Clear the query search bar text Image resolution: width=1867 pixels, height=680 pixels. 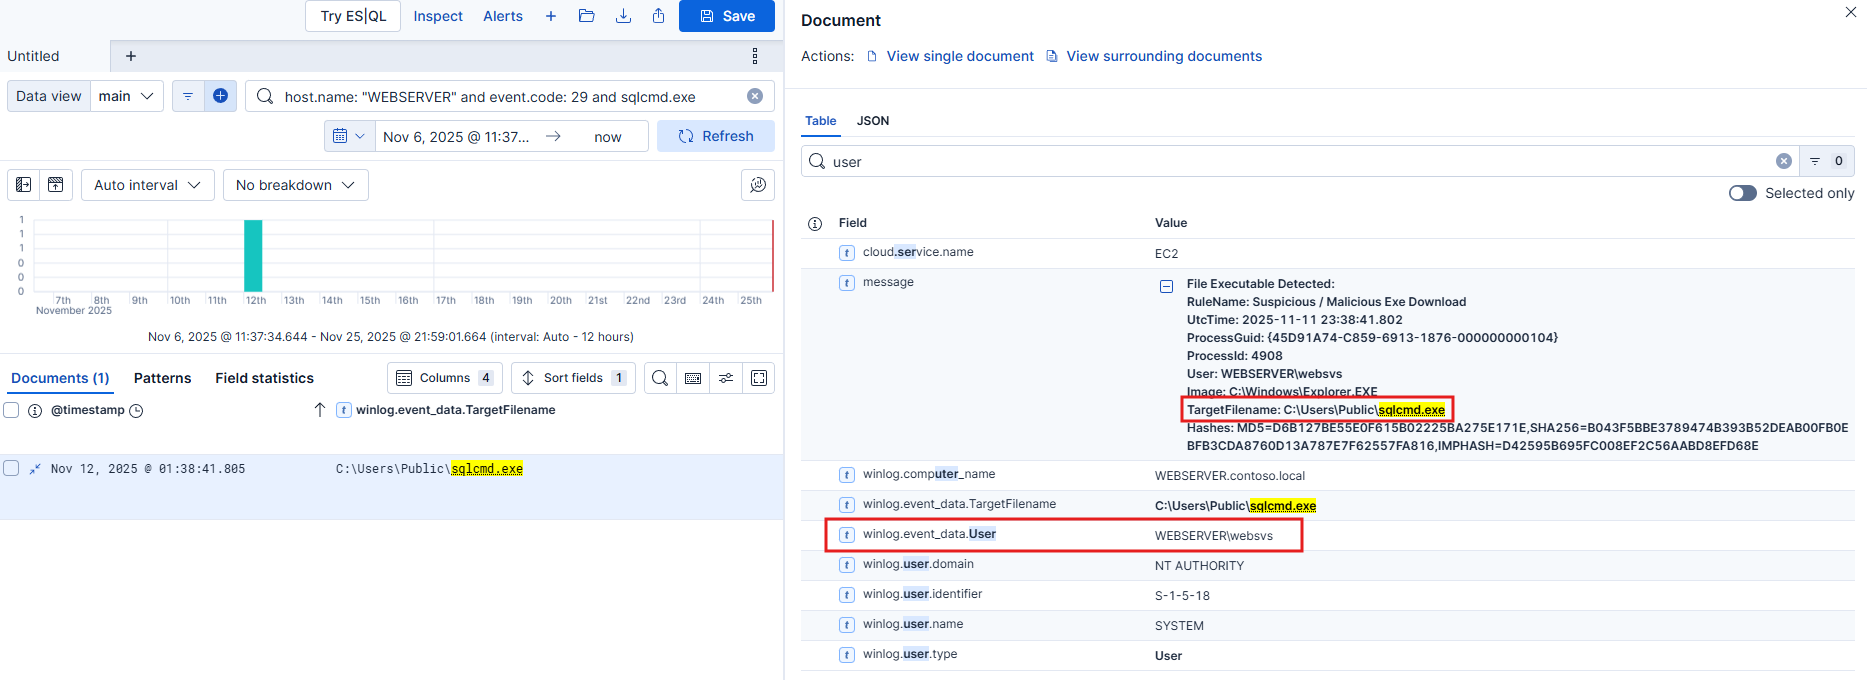[755, 96]
